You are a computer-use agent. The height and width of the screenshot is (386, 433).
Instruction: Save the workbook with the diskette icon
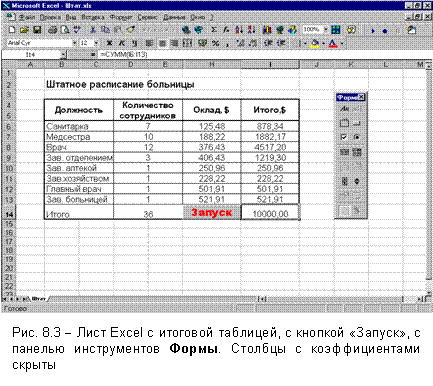[37, 30]
